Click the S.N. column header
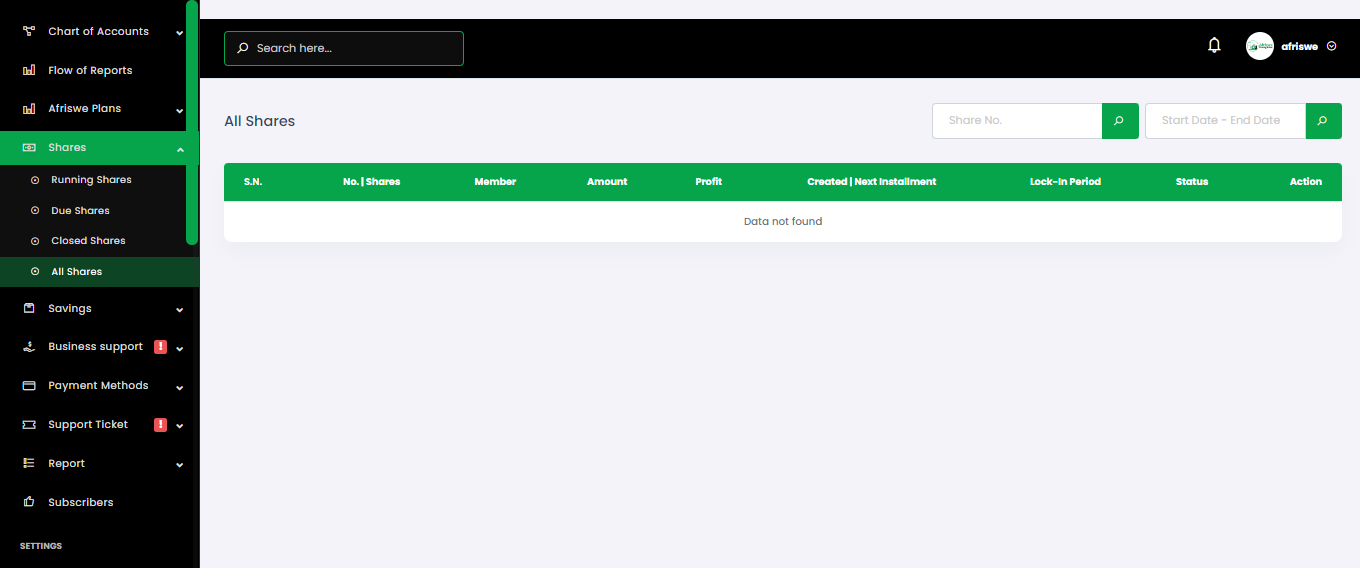The height and width of the screenshot is (568, 1360). pyautogui.click(x=253, y=182)
